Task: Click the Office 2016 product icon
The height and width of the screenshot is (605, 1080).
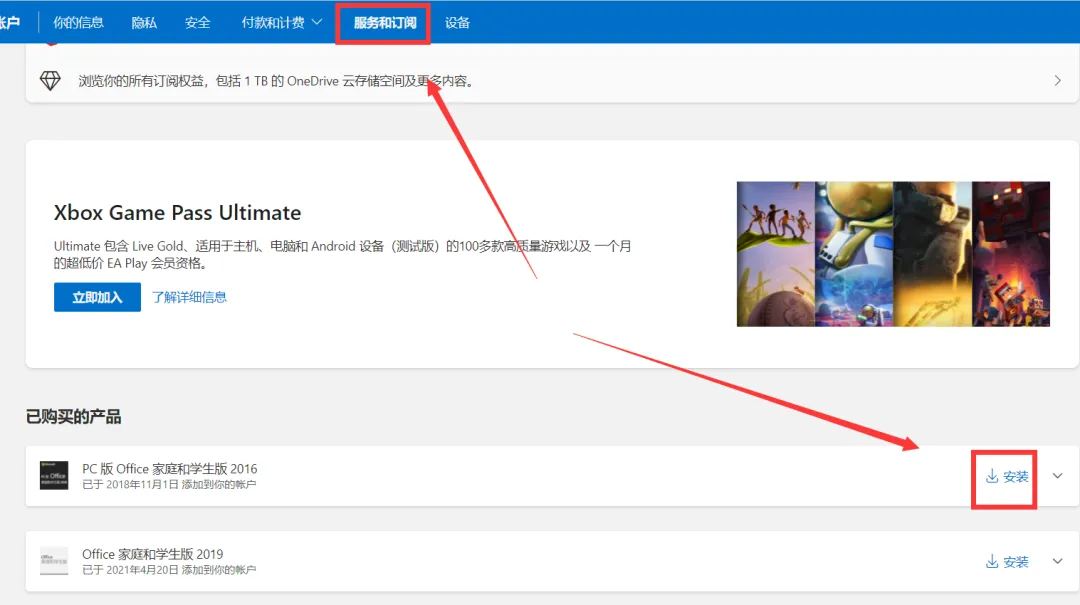Action: coord(54,475)
